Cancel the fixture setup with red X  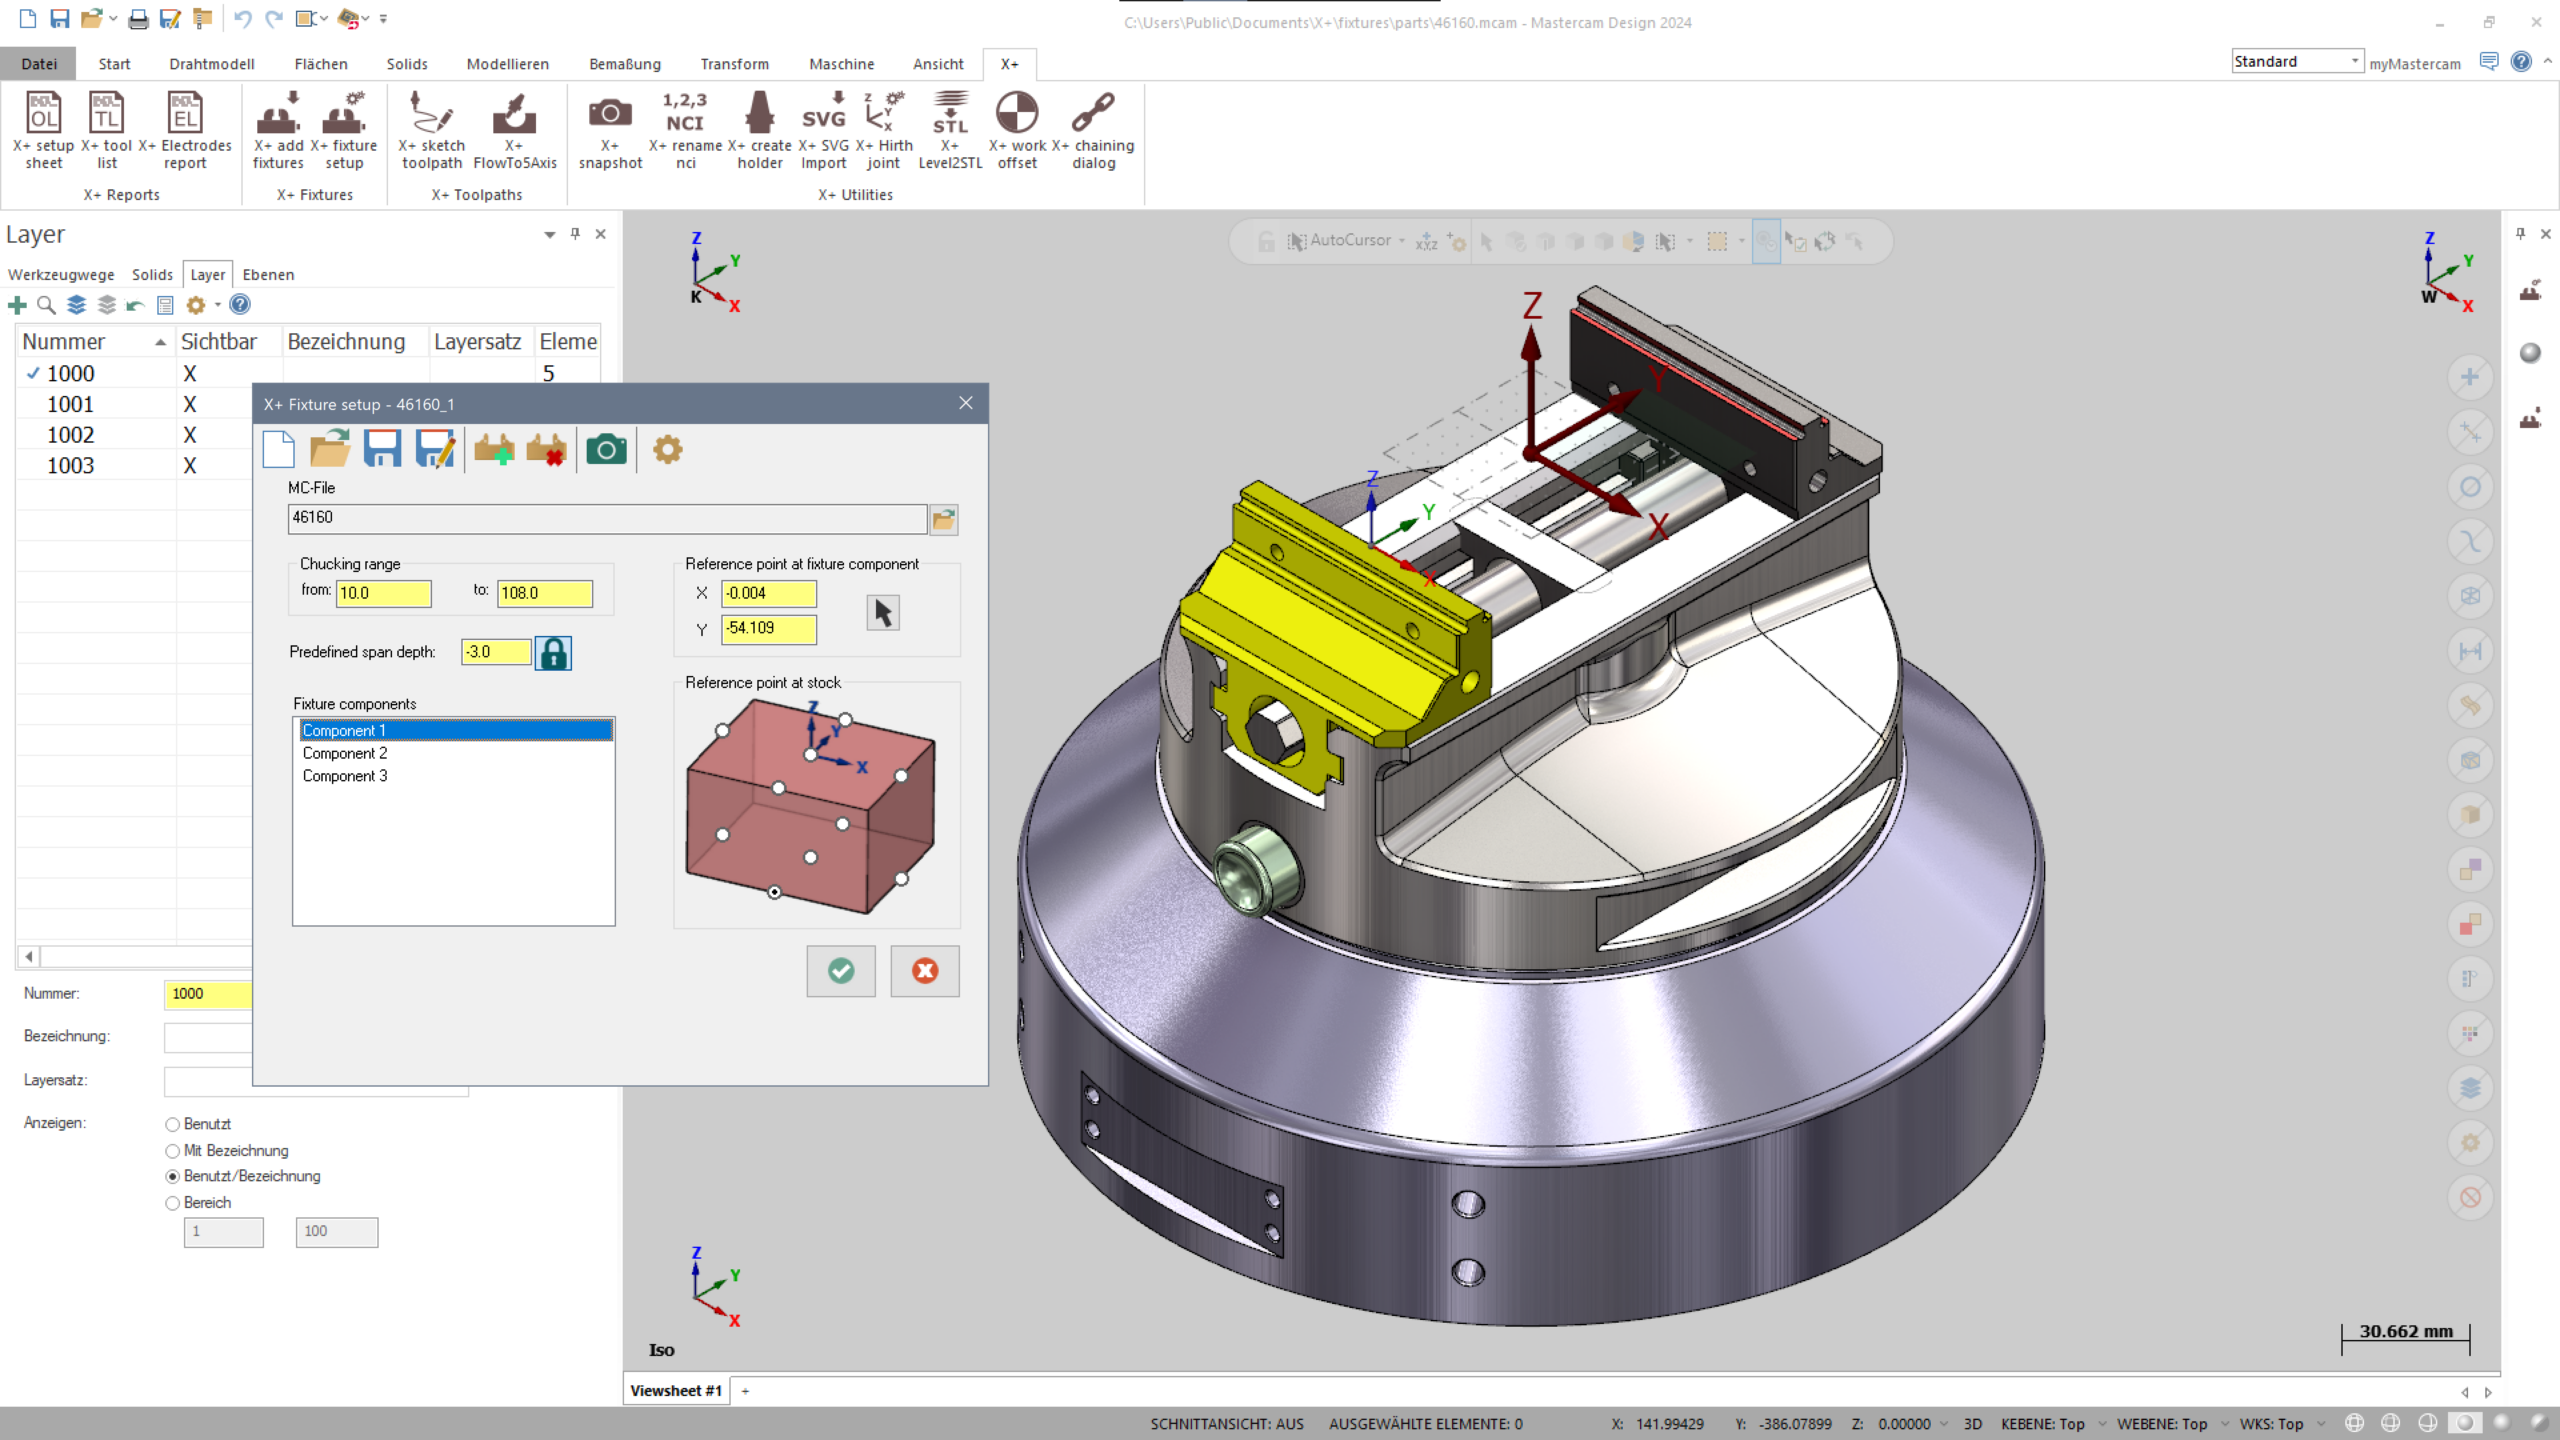[925, 971]
